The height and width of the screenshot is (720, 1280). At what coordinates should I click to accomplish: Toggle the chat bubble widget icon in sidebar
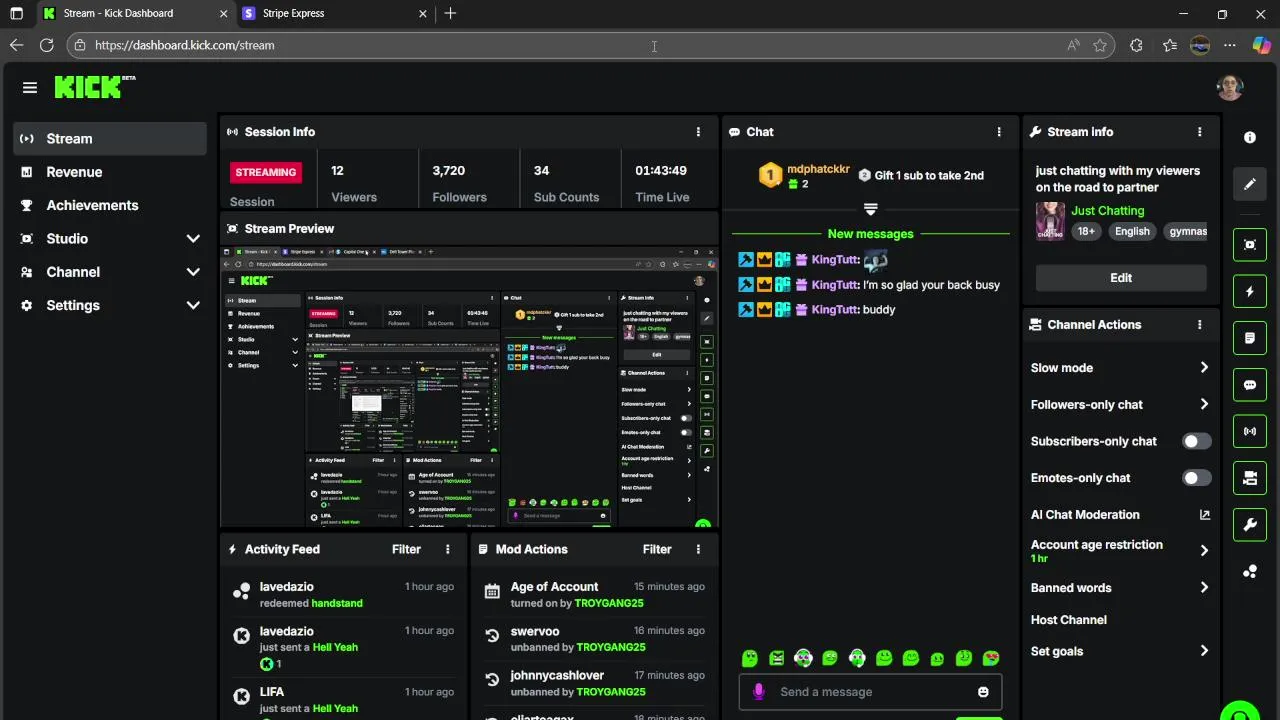pos(1250,385)
